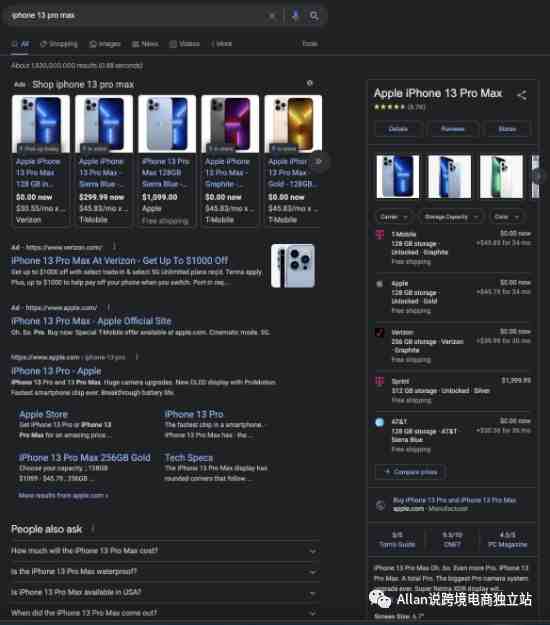
Task: Select the green iPhone thumbnail in panel
Action: [501, 177]
